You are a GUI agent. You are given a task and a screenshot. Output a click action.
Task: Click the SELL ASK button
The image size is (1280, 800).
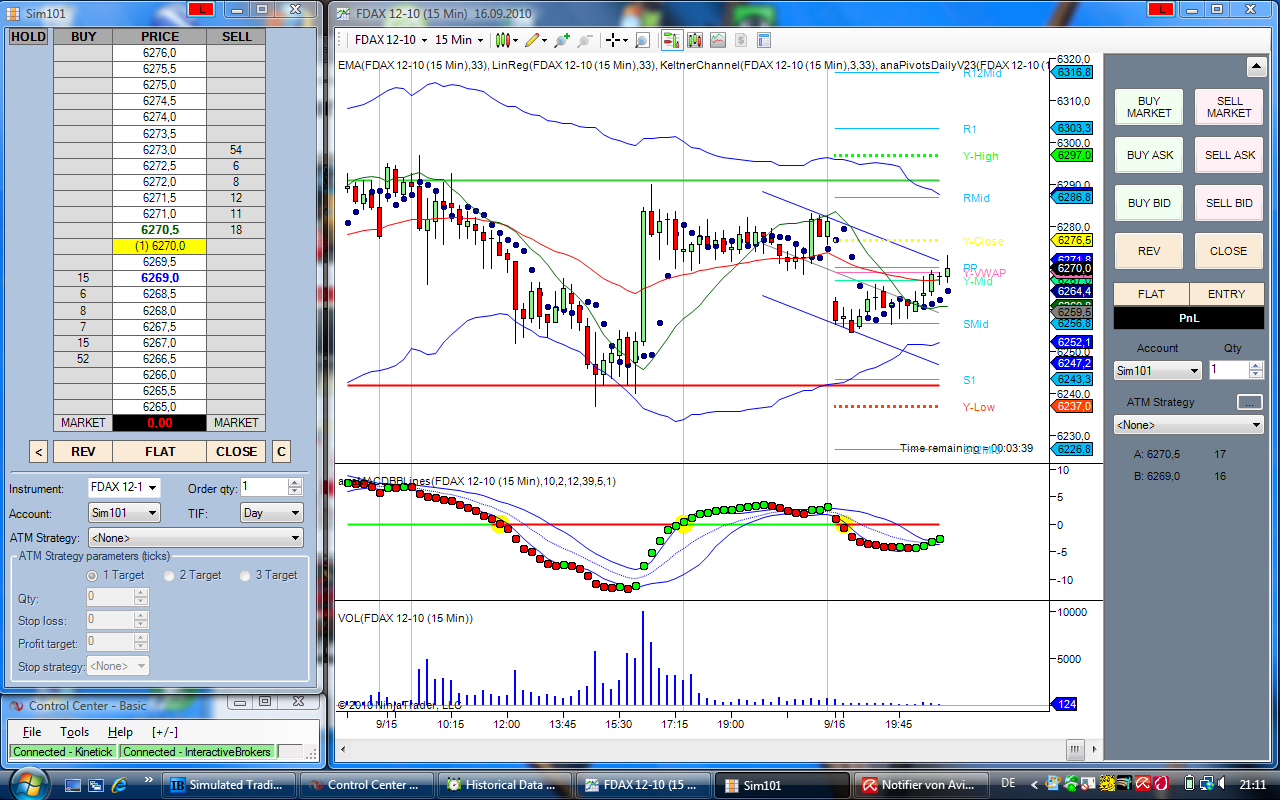[x=1229, y=155]
